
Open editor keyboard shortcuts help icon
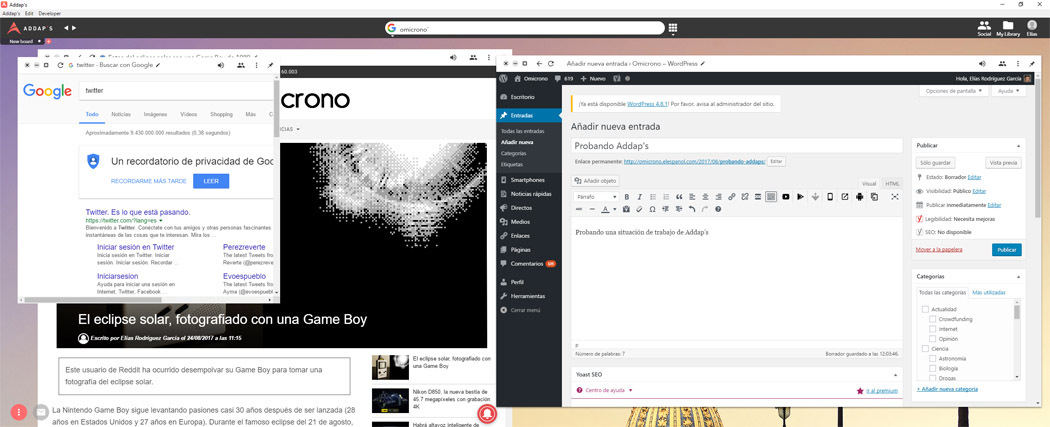718,209
